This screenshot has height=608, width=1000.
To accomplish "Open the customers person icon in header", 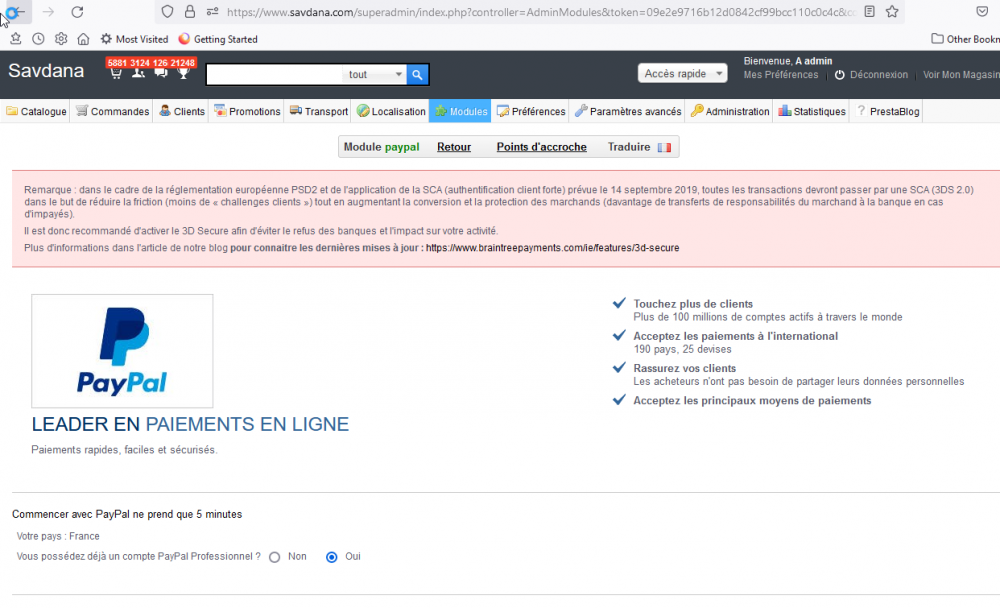I will pyautogui.click(x=138, y=73).
